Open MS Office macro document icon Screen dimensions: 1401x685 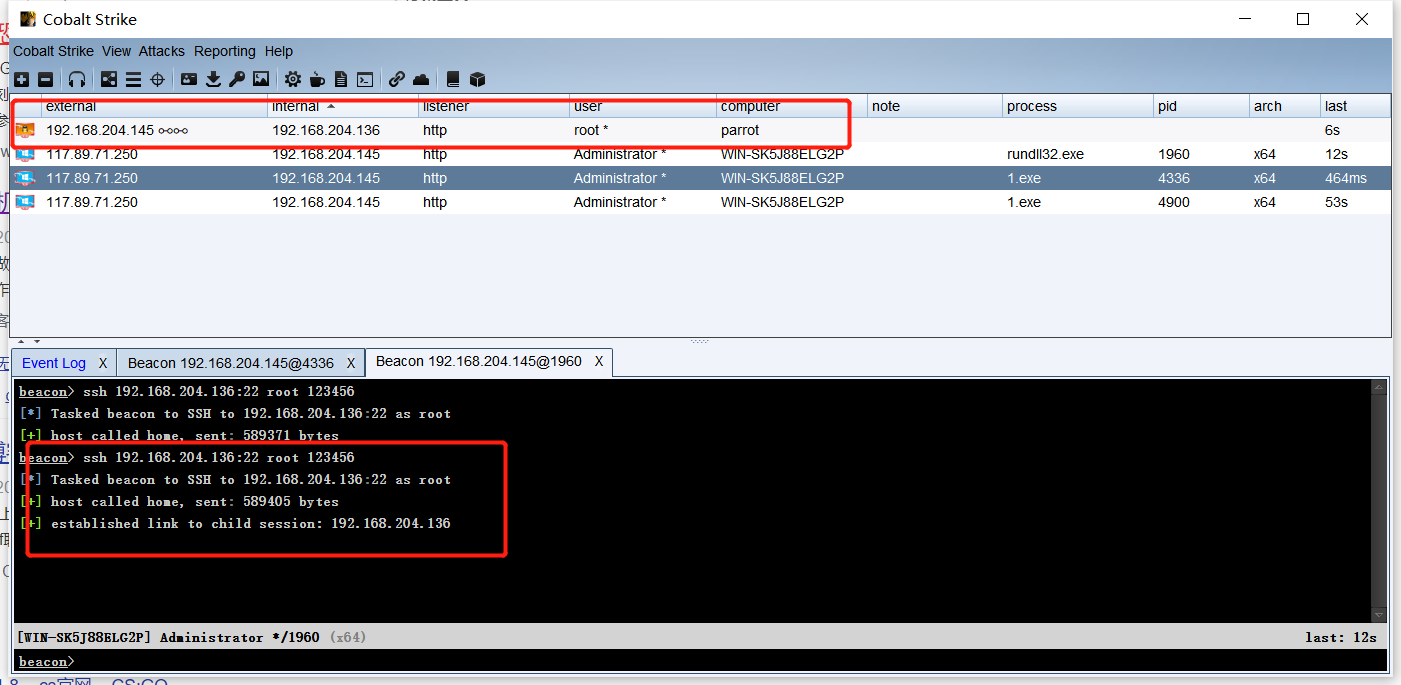pyautogui.click(x=341, y=79)
